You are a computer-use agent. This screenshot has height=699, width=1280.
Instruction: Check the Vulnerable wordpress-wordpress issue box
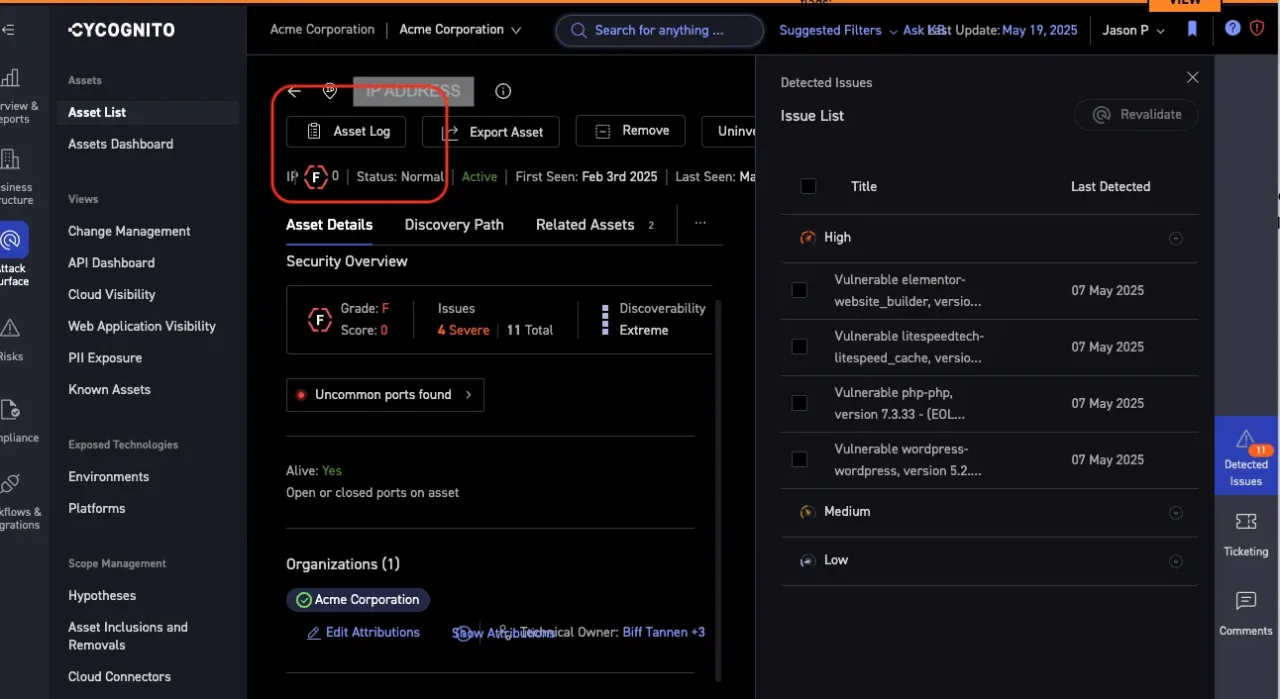point(799,459)
